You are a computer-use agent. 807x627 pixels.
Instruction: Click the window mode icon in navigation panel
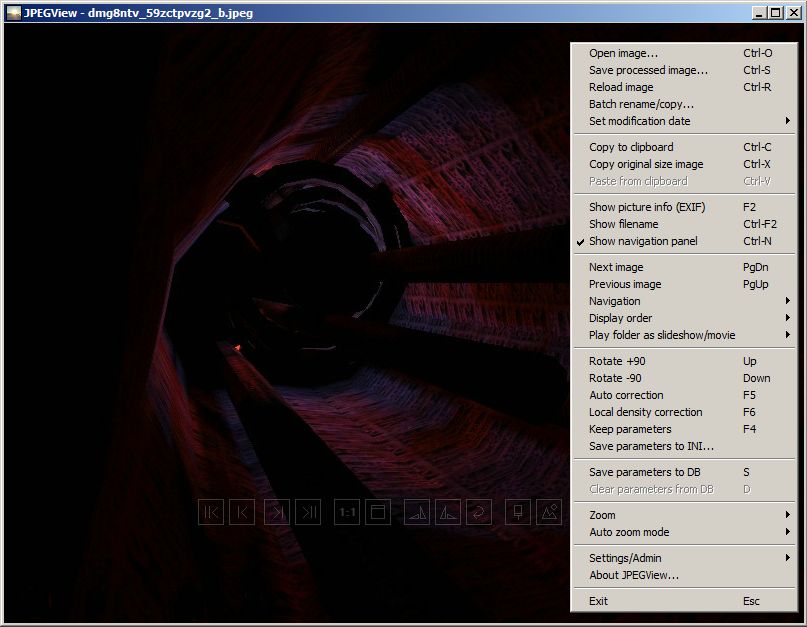[378, 512]
